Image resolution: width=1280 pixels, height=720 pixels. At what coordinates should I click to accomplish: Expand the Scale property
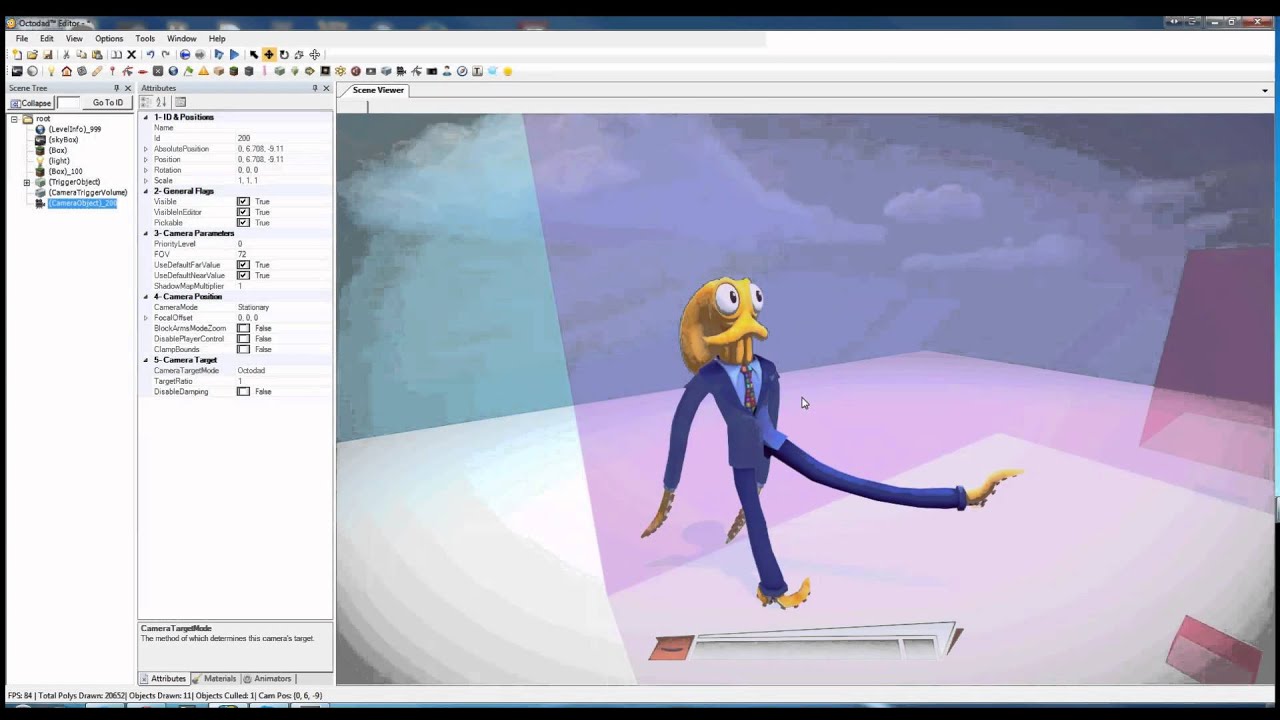[145, 181]
